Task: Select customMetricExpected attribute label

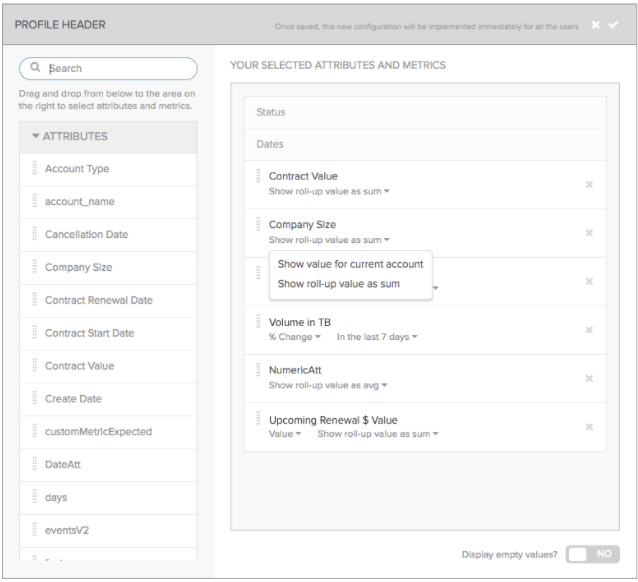Action: (98, 431)
